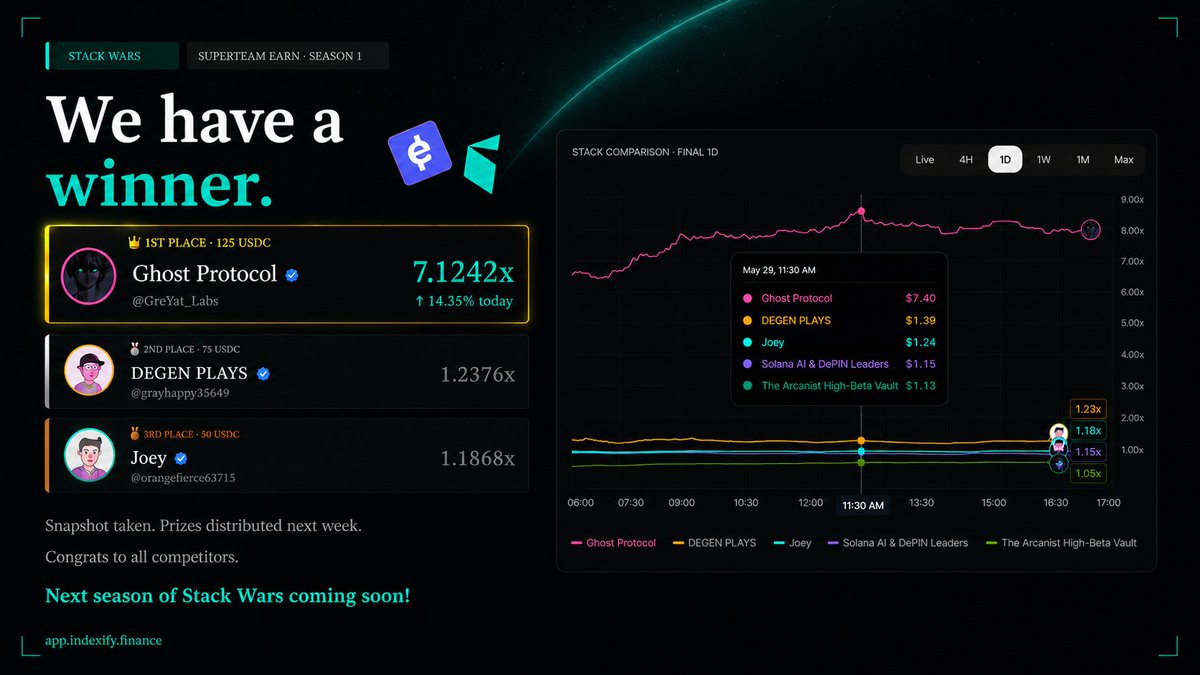Viewport: 1200px width, 675px height.
Task: Click the May 29, 11:30 AM tooltip header
Action: coord(779,271)
